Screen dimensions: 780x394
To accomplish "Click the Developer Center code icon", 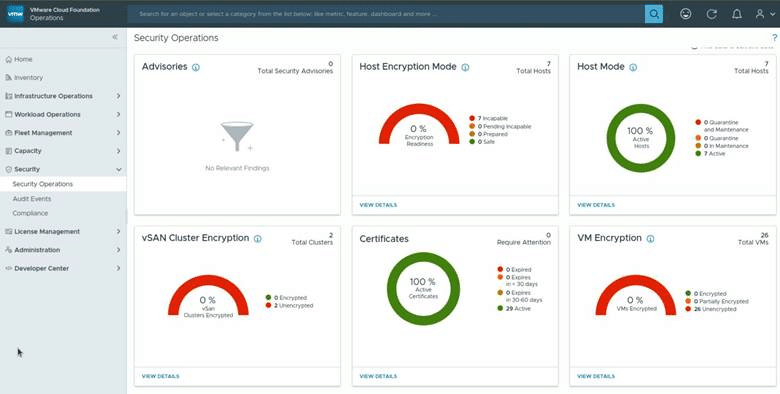I will point(8,268).
